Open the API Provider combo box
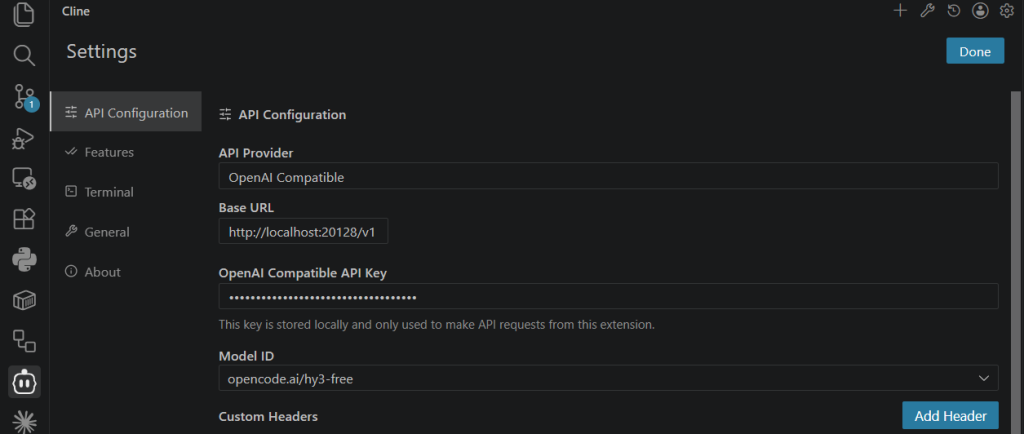The image size is (1024, 434). (608, 176)
